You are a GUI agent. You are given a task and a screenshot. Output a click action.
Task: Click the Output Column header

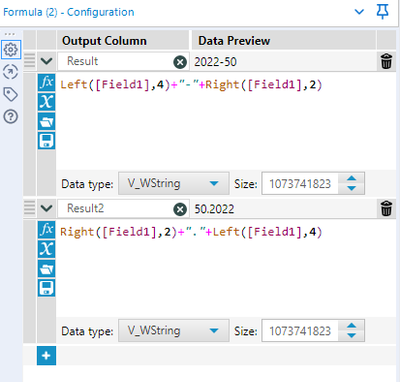[104, 41]
